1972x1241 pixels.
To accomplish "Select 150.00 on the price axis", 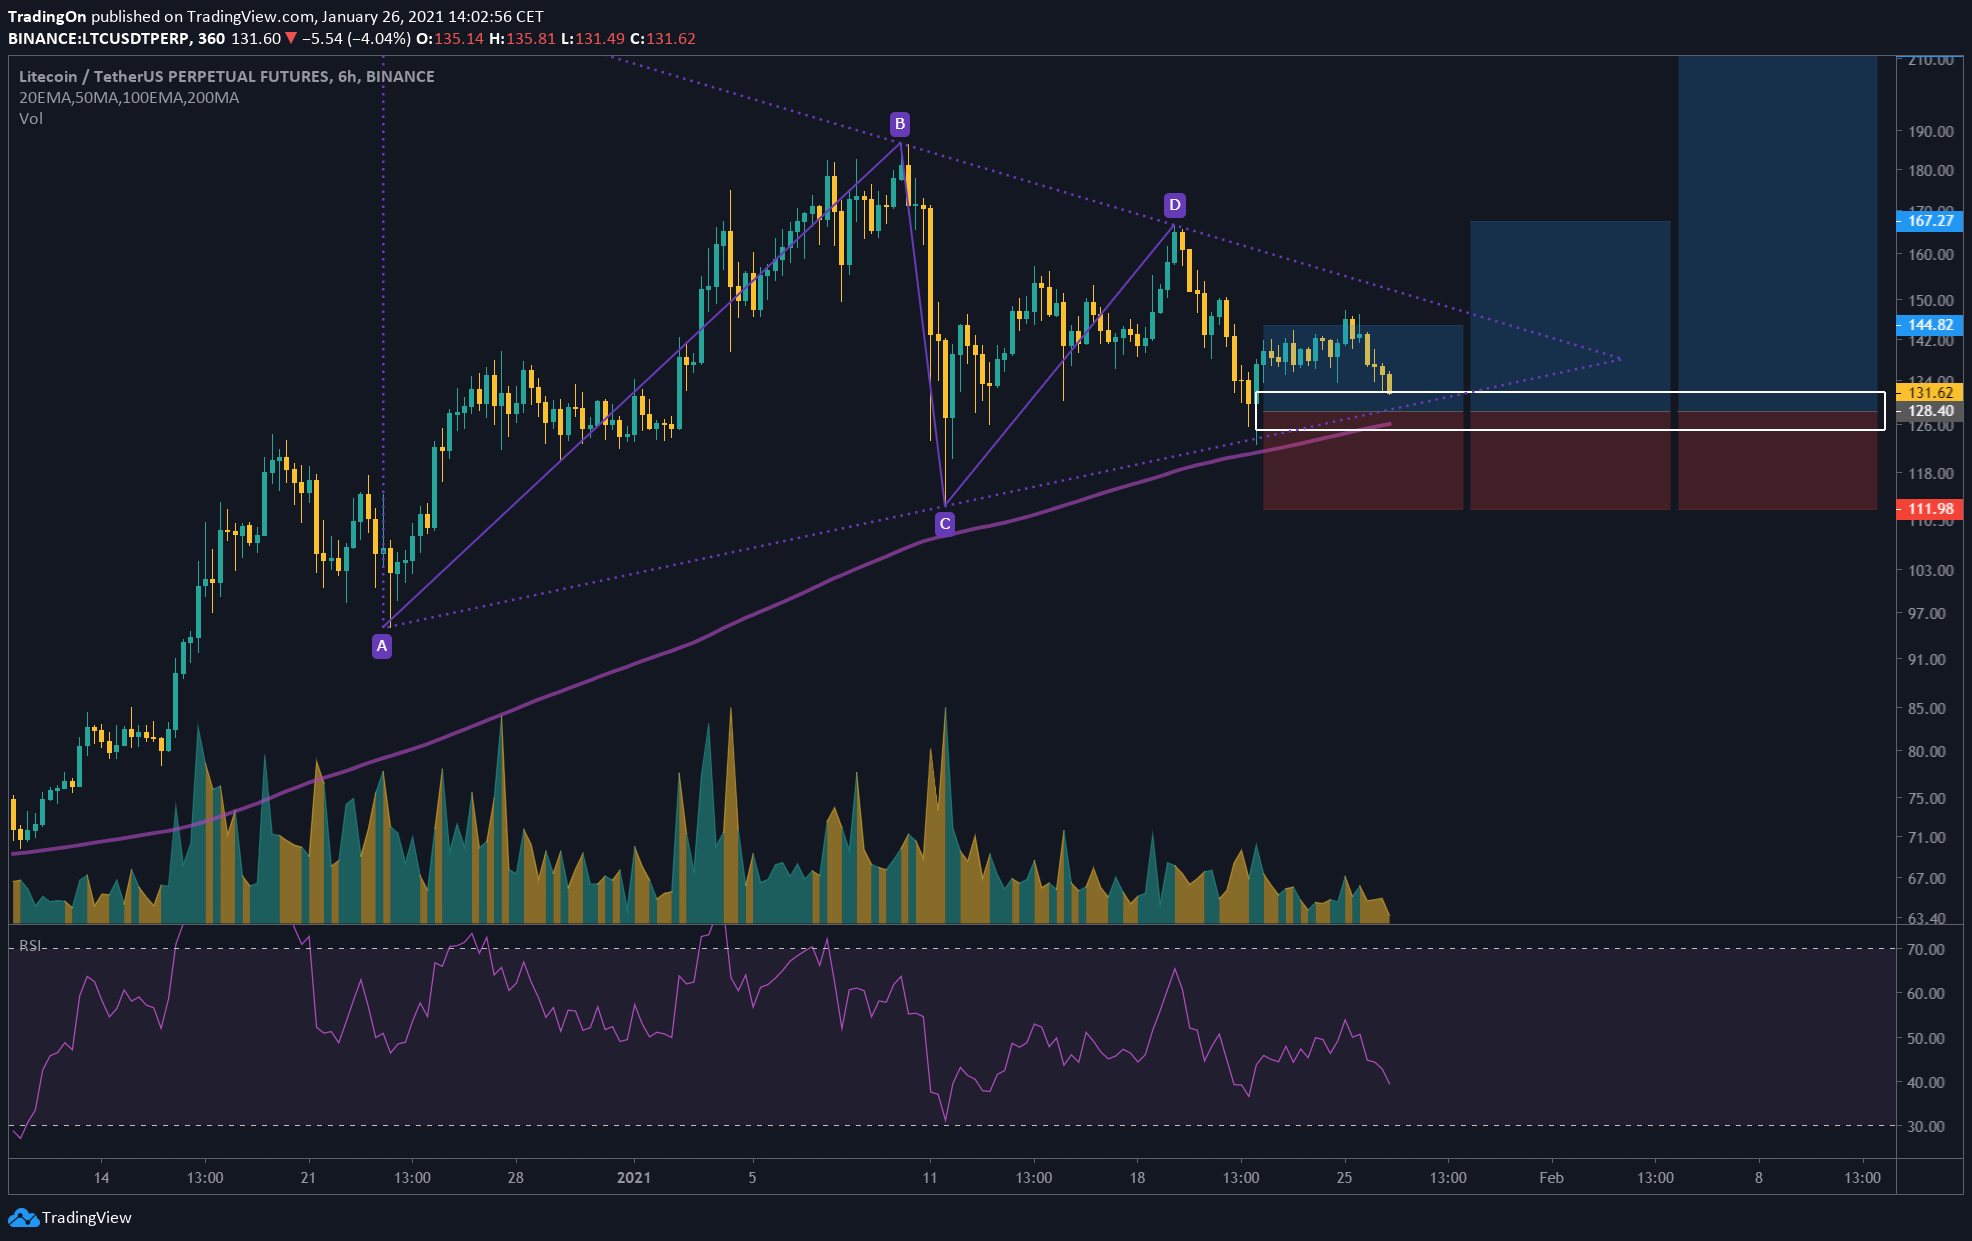I will (x=1930, y=300).
